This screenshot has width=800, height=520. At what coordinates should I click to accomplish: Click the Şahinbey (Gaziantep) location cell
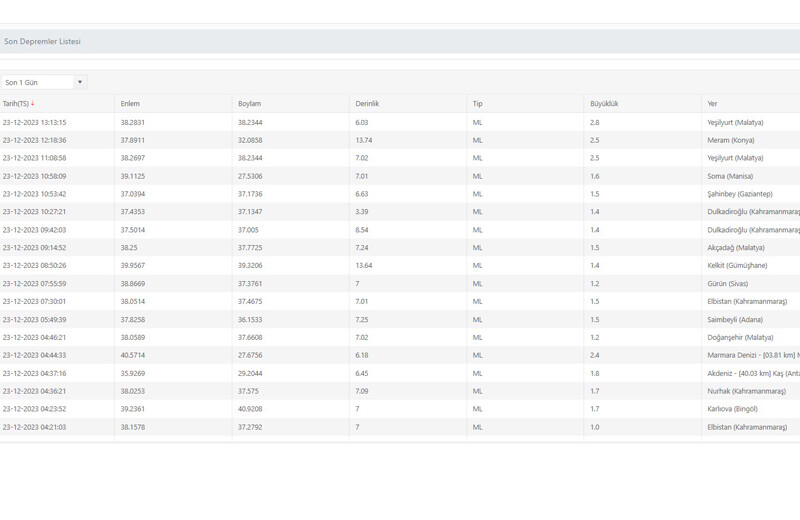[739, 194]
